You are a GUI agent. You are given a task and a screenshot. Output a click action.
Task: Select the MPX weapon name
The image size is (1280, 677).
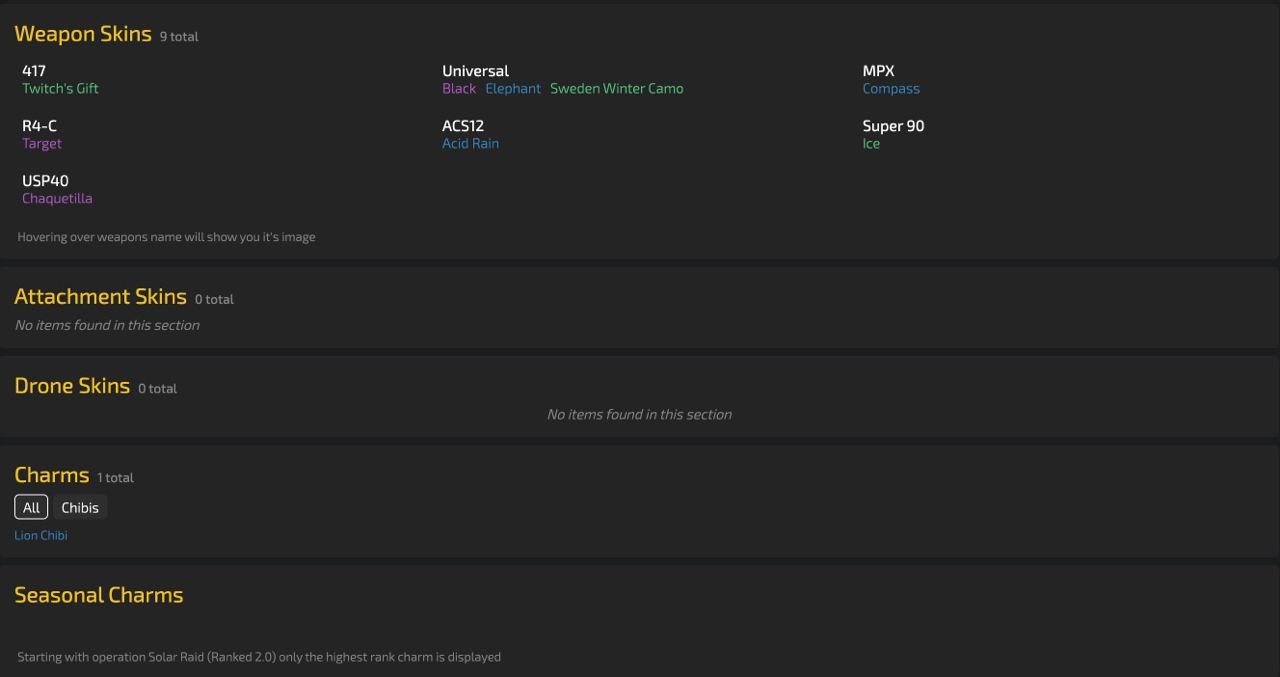coord(878,71)
